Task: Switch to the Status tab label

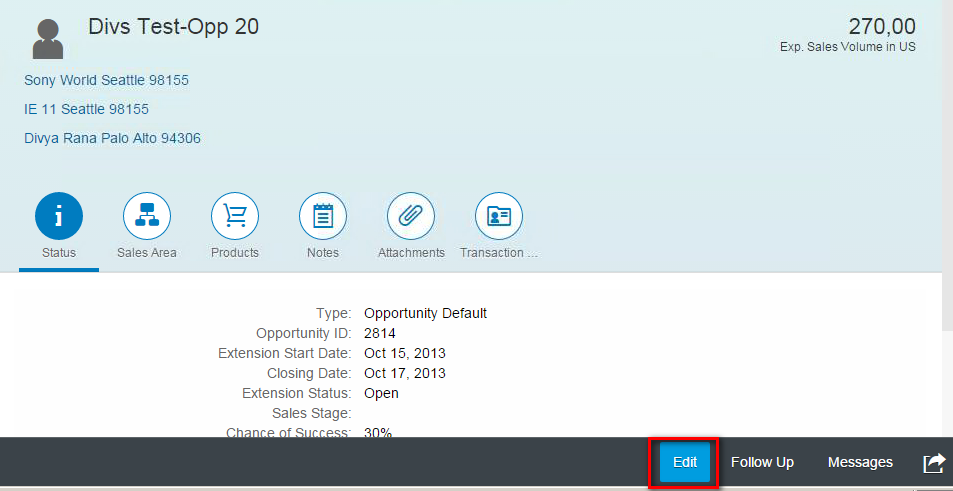Action: coord(59,253)
